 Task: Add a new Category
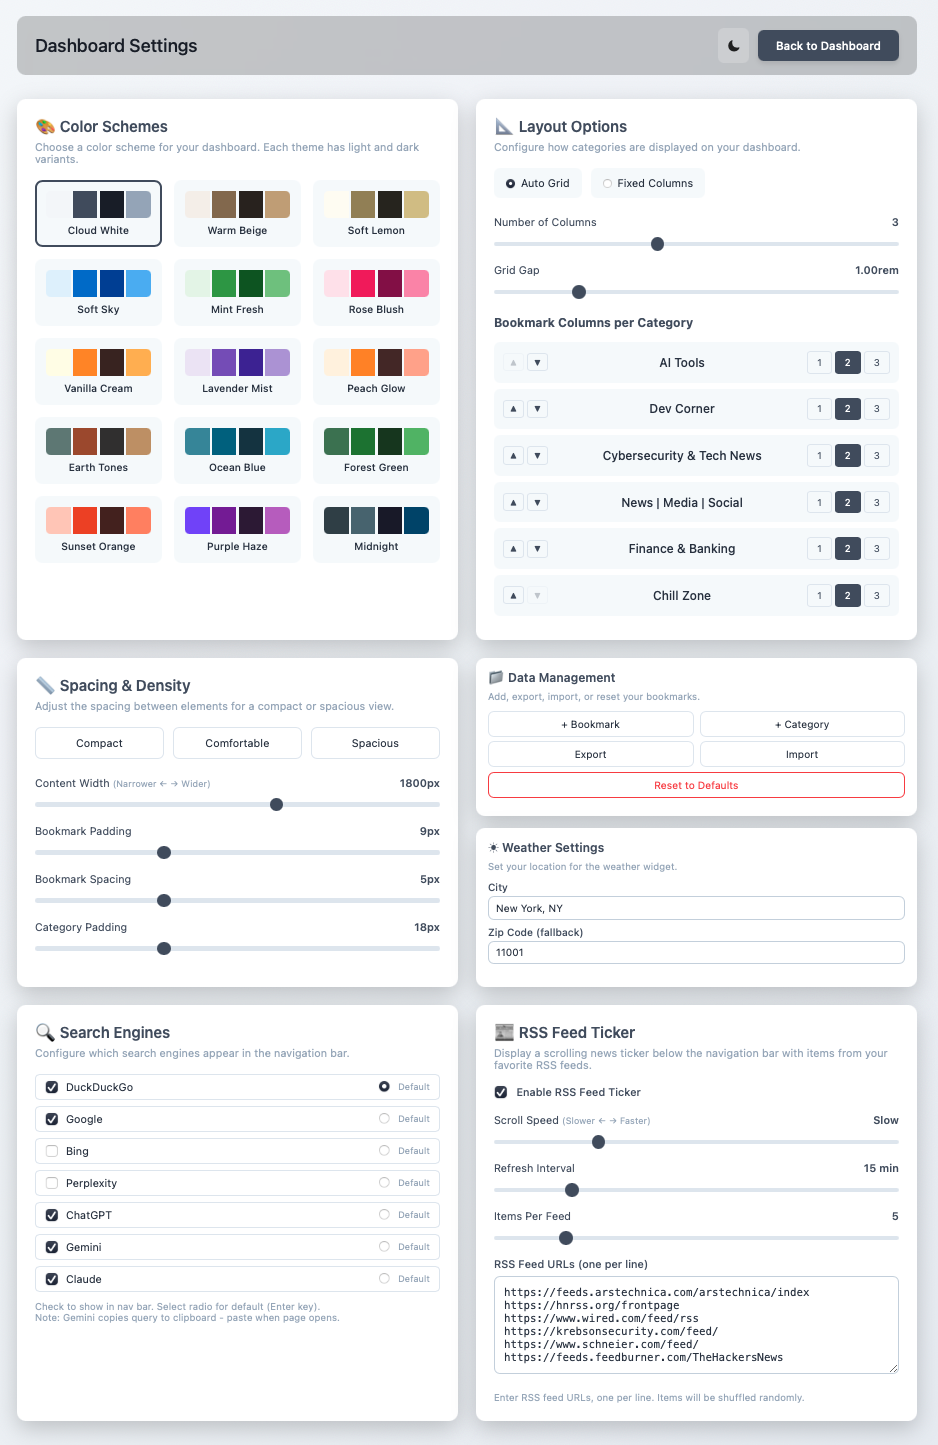click(x=801, y=723)
